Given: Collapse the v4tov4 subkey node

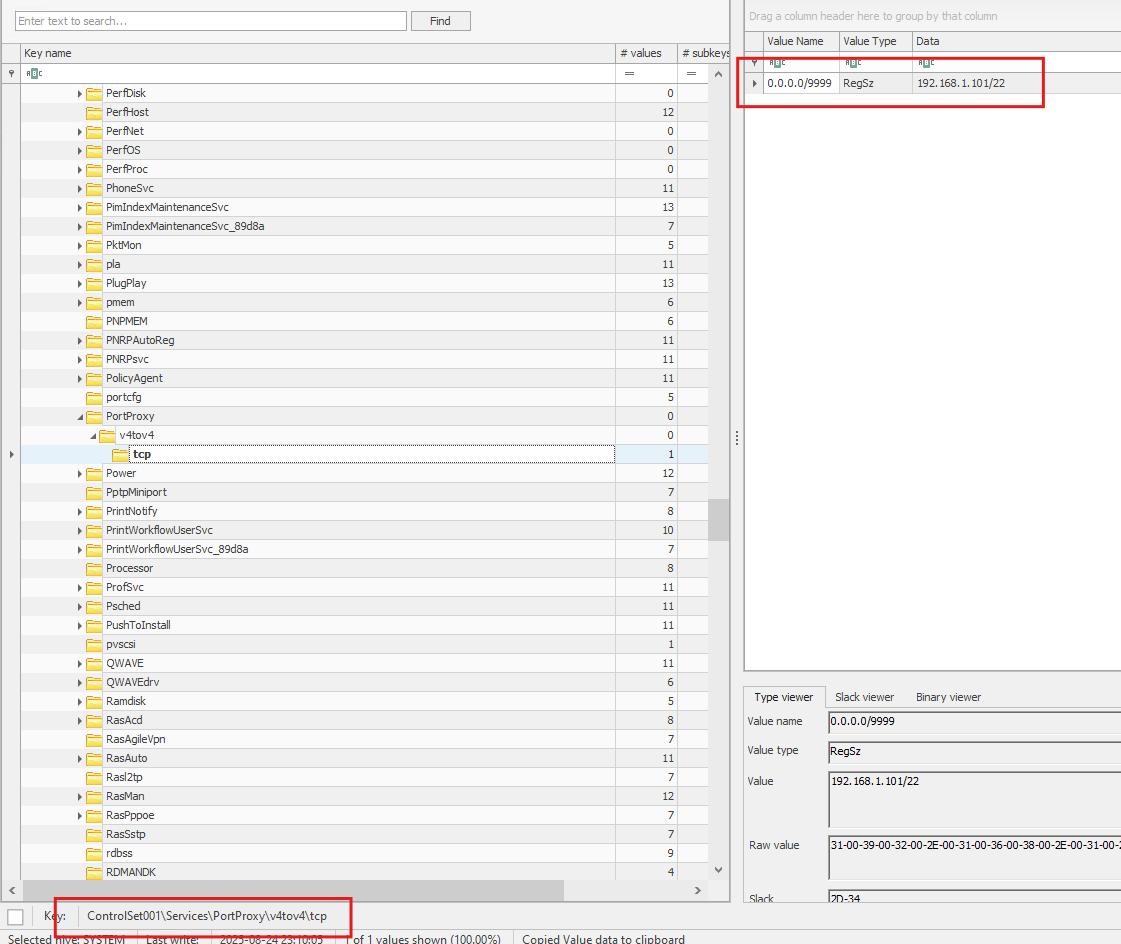Looking at the screenshot, I should pyautogui.click(x=93, y=435).
